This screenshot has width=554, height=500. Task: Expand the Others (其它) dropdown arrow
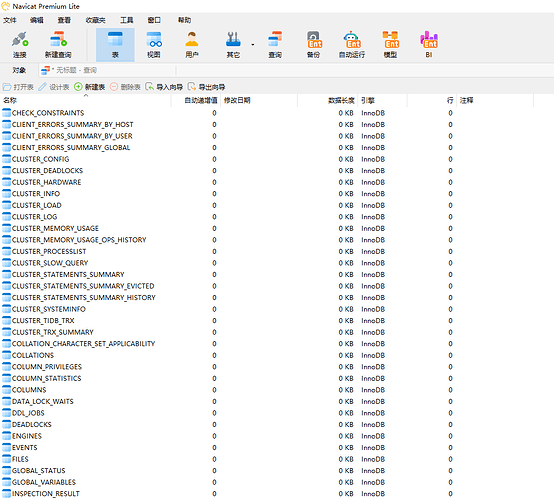pos(253,45)
